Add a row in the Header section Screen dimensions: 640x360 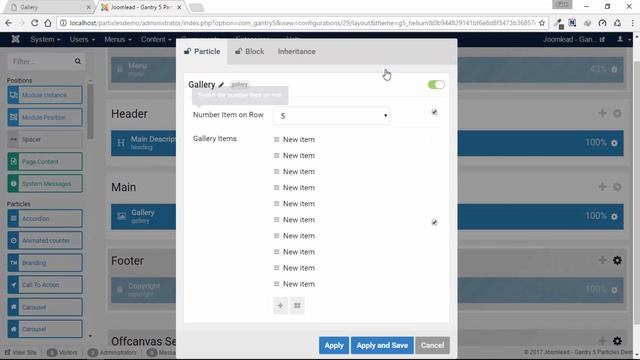[x=602, y=113]
